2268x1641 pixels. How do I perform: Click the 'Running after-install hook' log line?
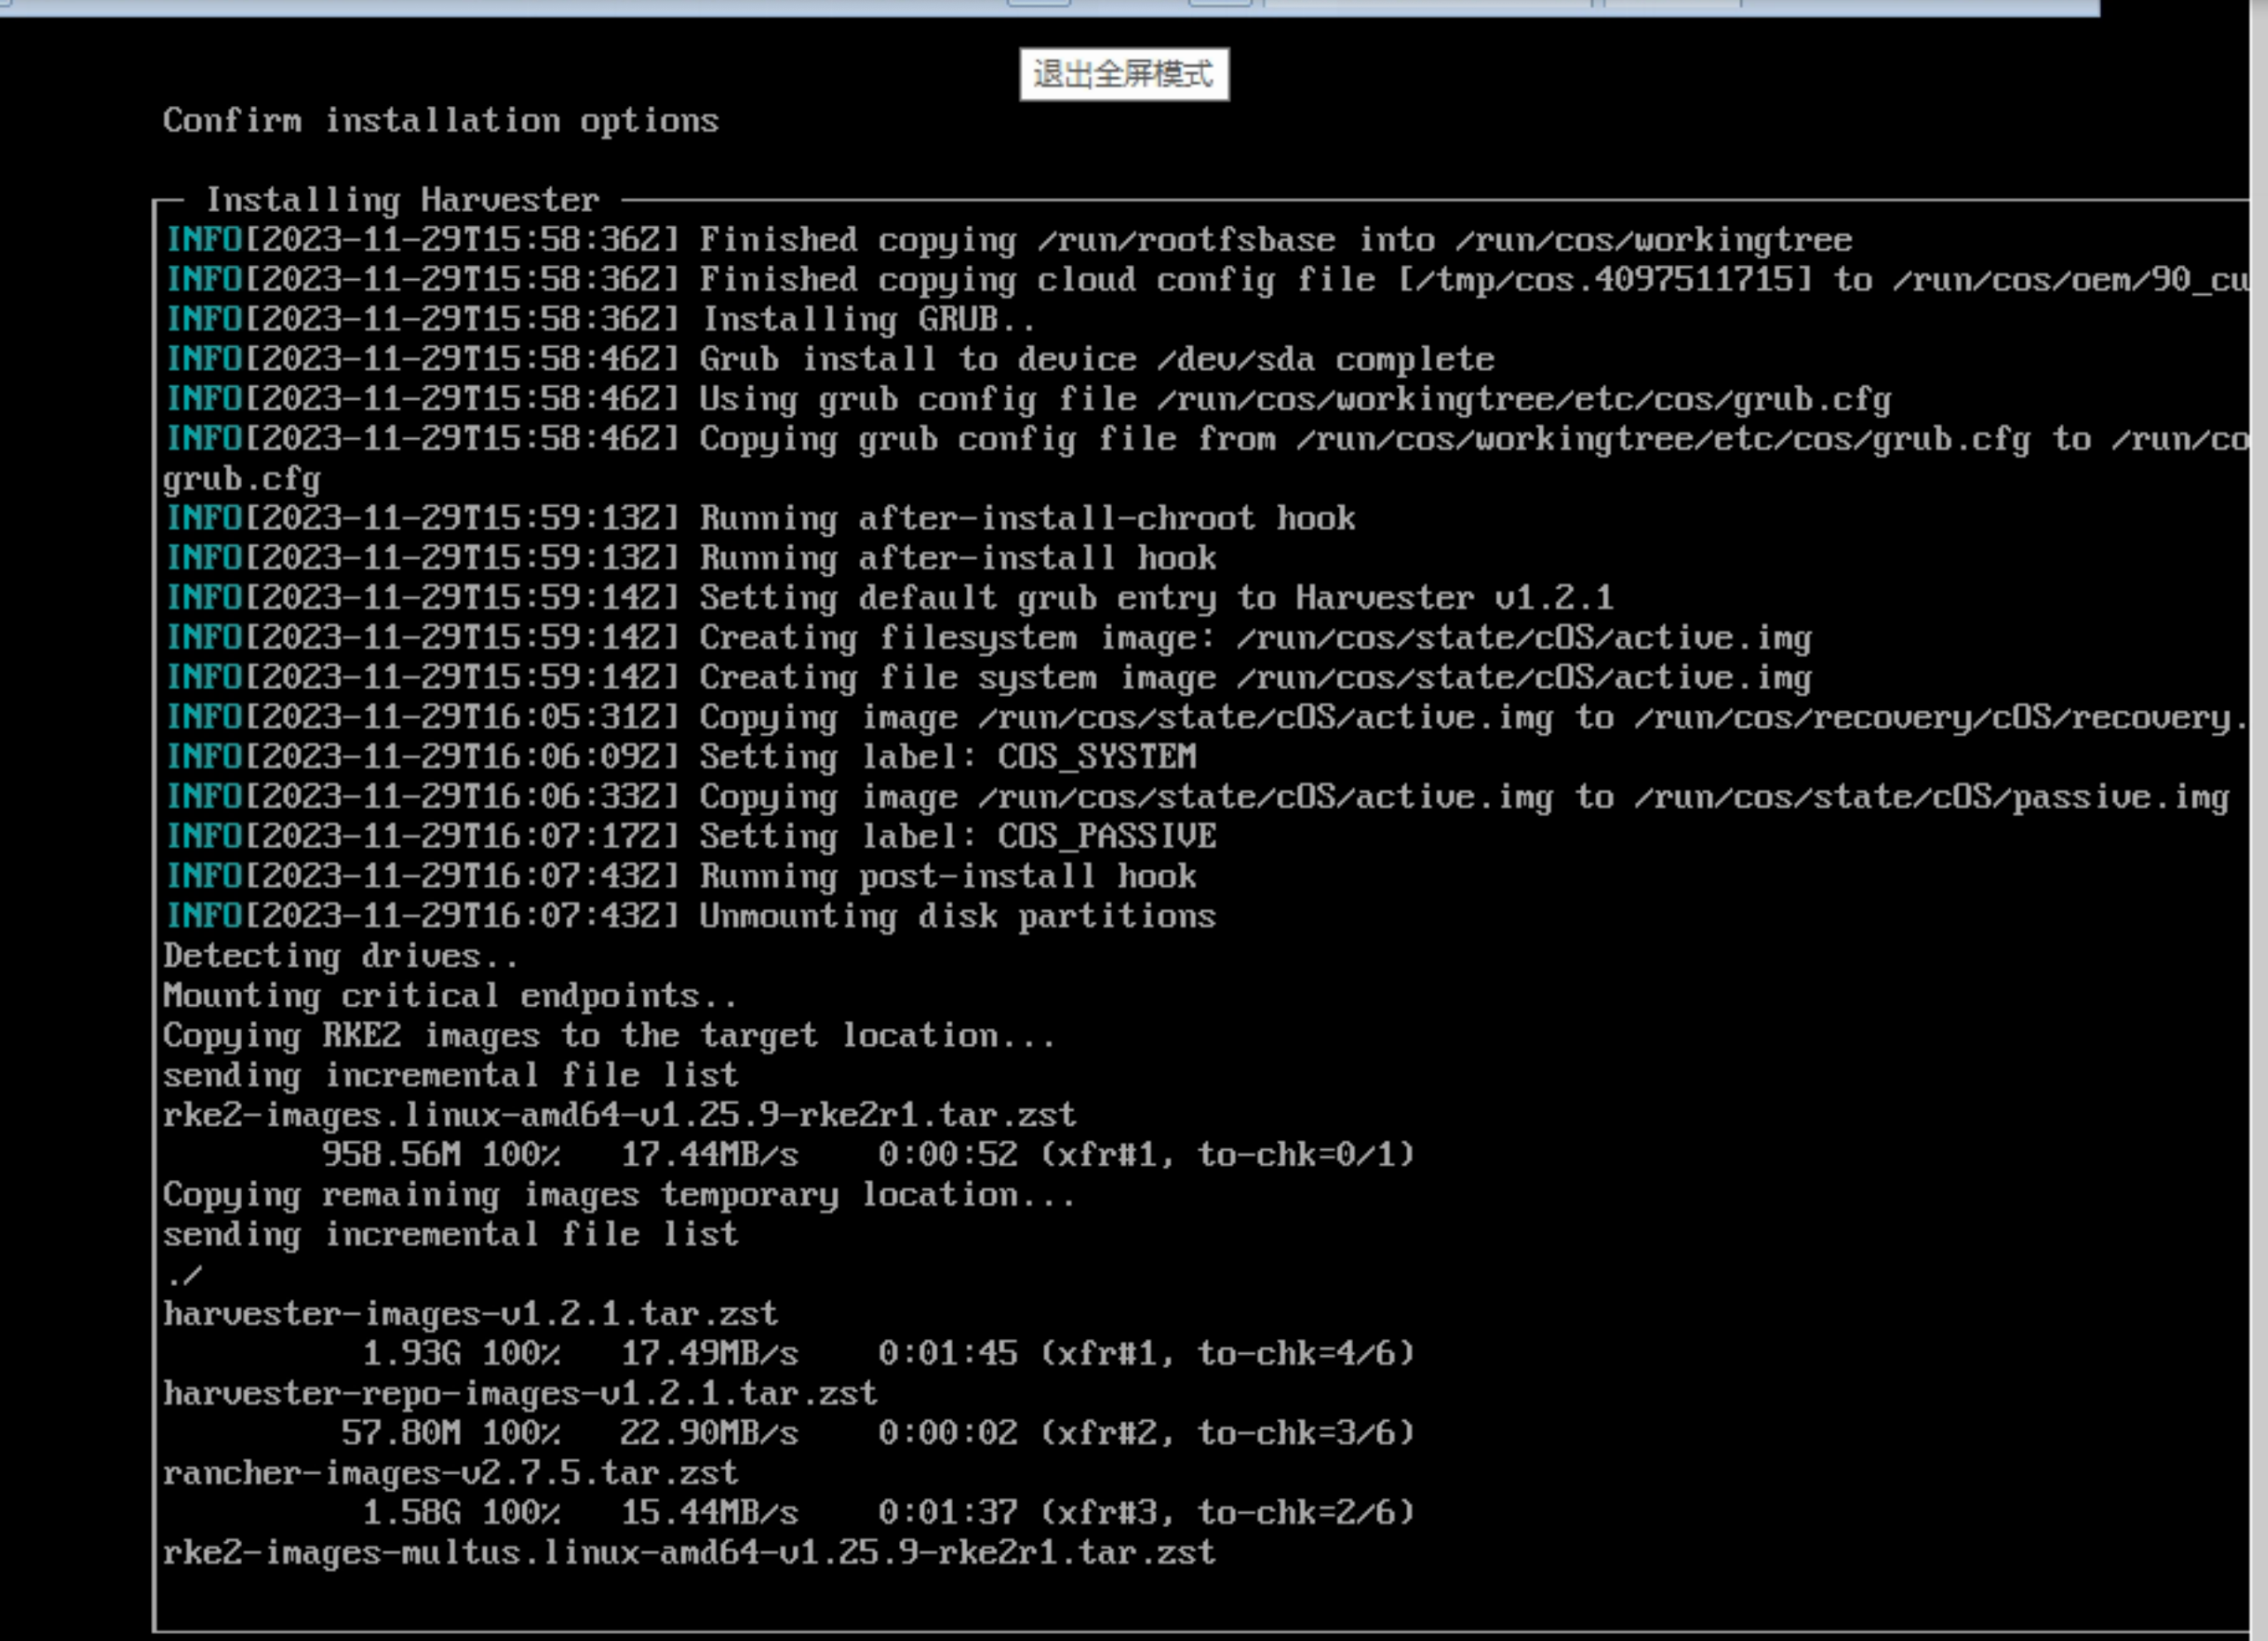691,558
